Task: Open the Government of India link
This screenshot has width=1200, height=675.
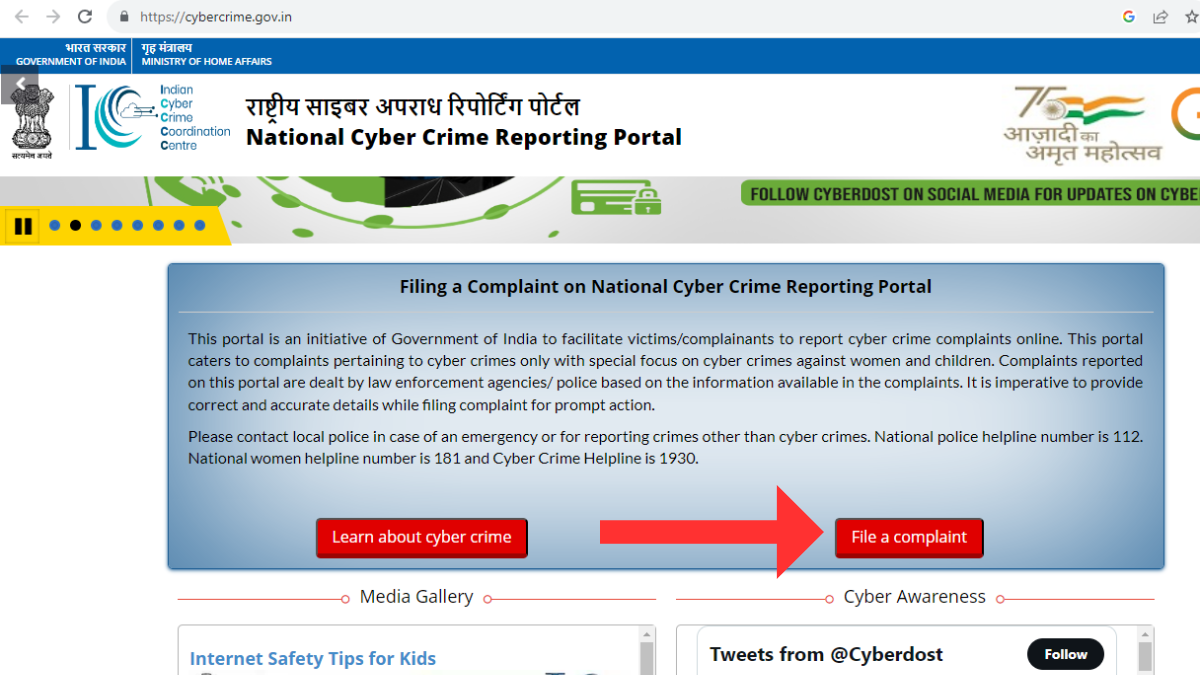Action: (x=71, y=55)
